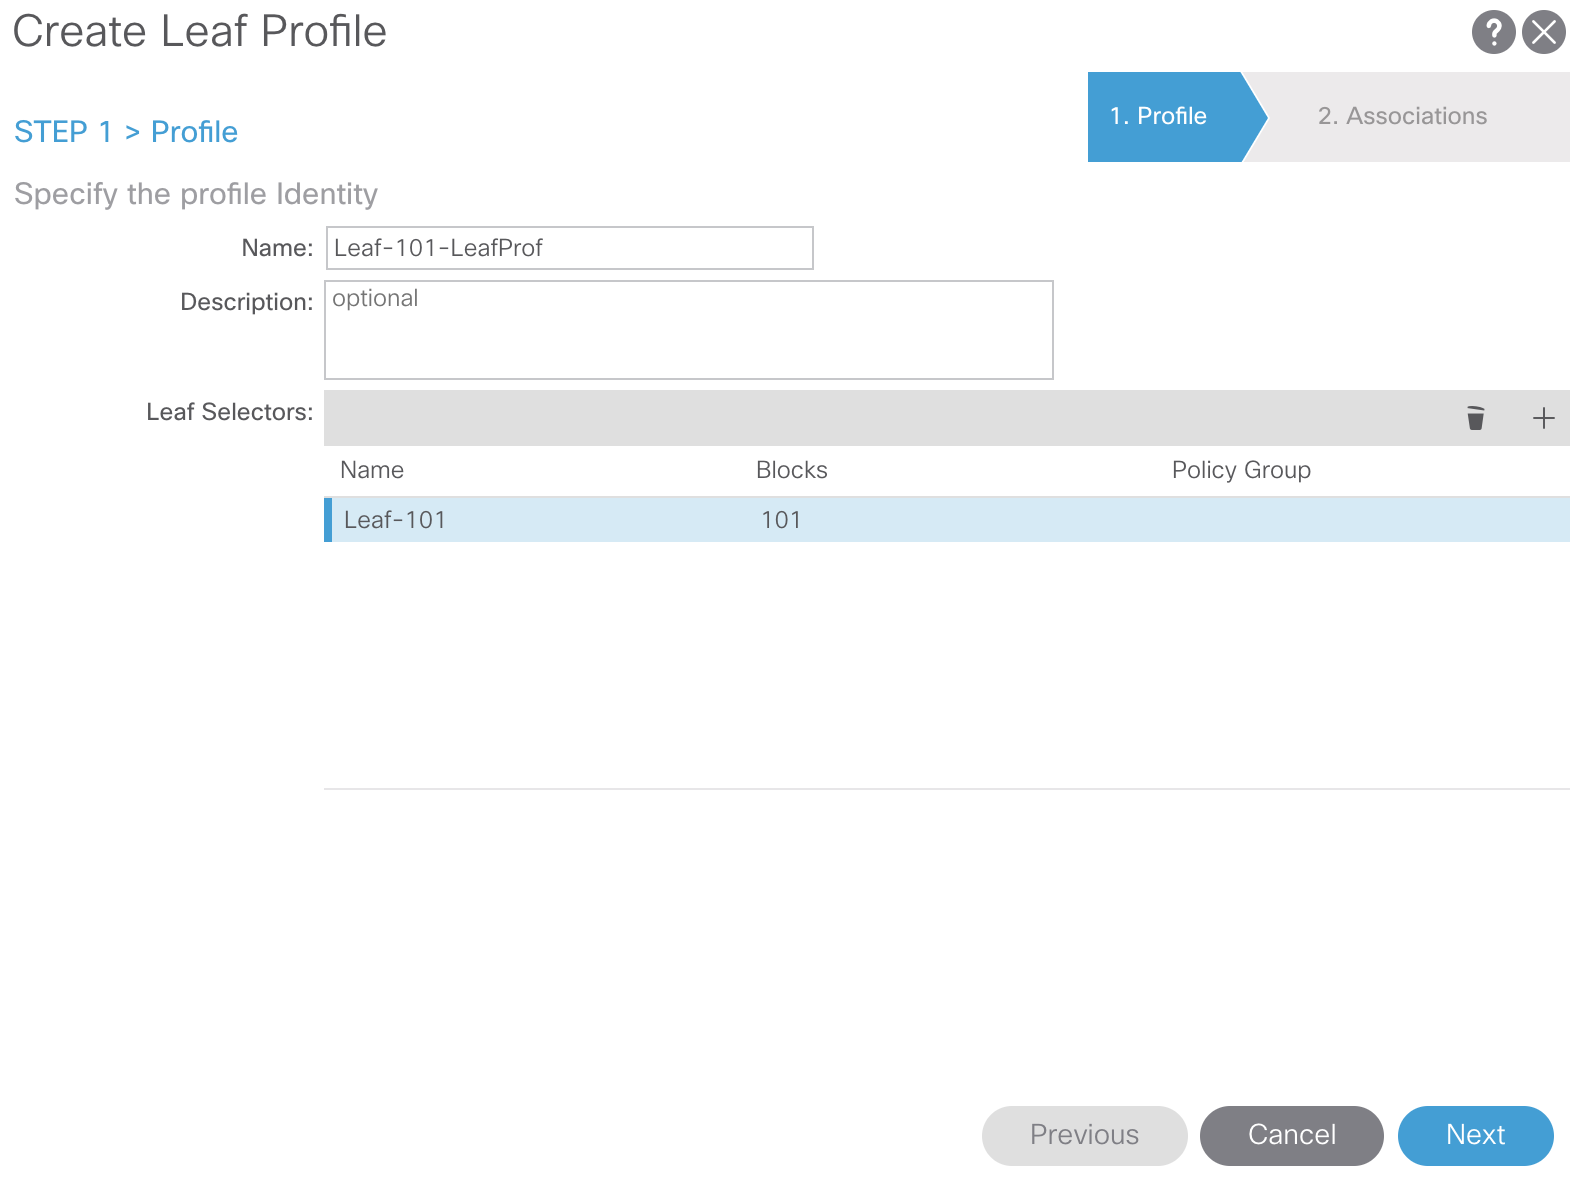
Task: Focus the Description text area
Action: 688,330
